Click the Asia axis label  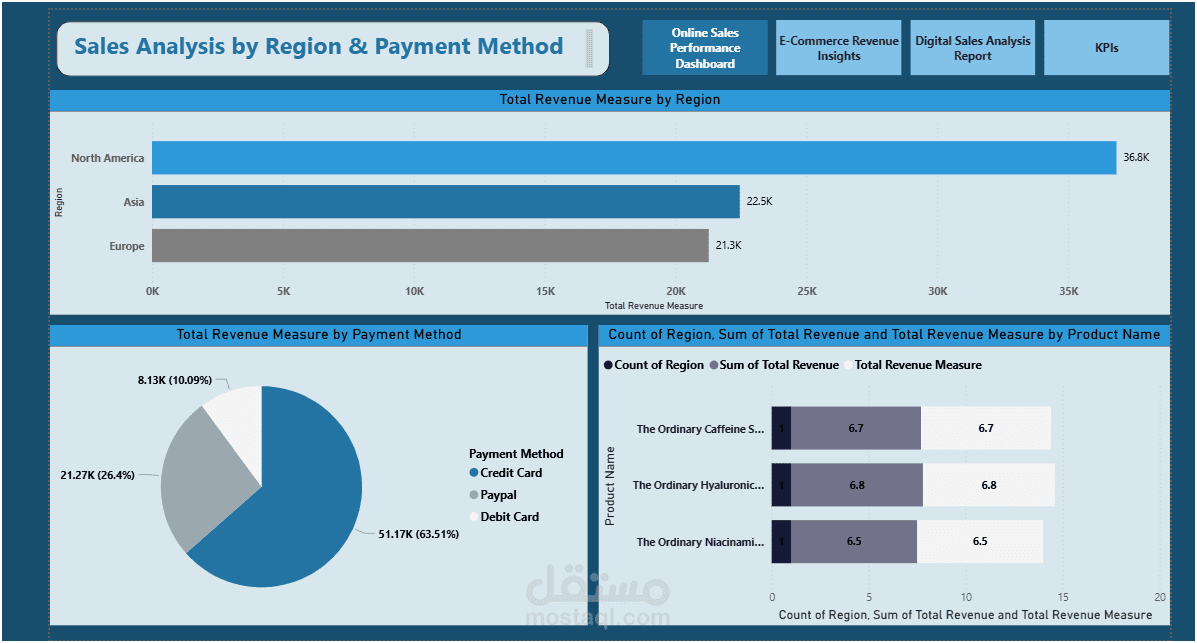click(x=134, y=202)
